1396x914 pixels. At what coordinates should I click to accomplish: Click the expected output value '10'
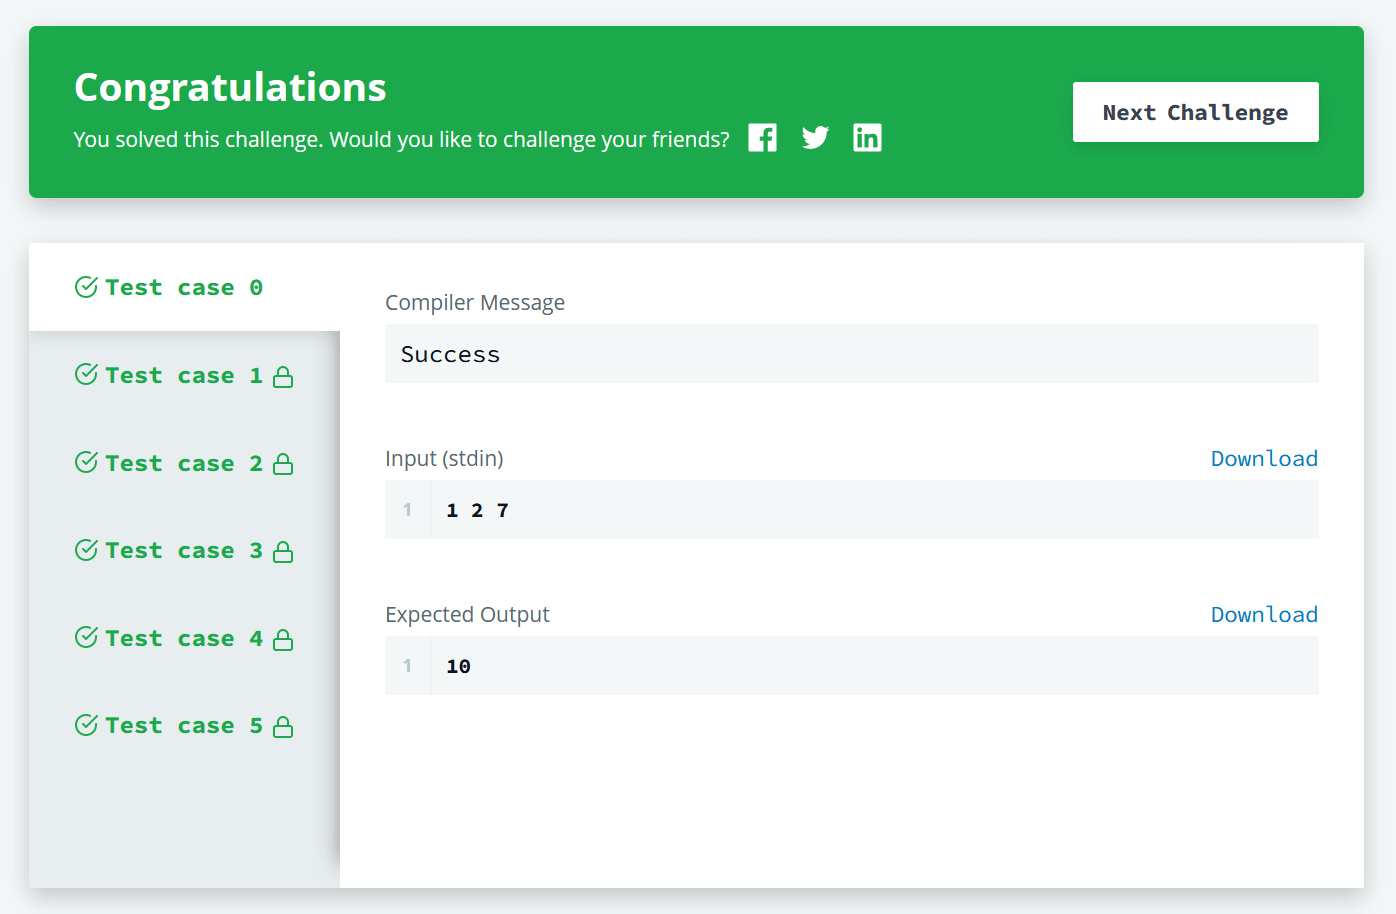point(458,665)
